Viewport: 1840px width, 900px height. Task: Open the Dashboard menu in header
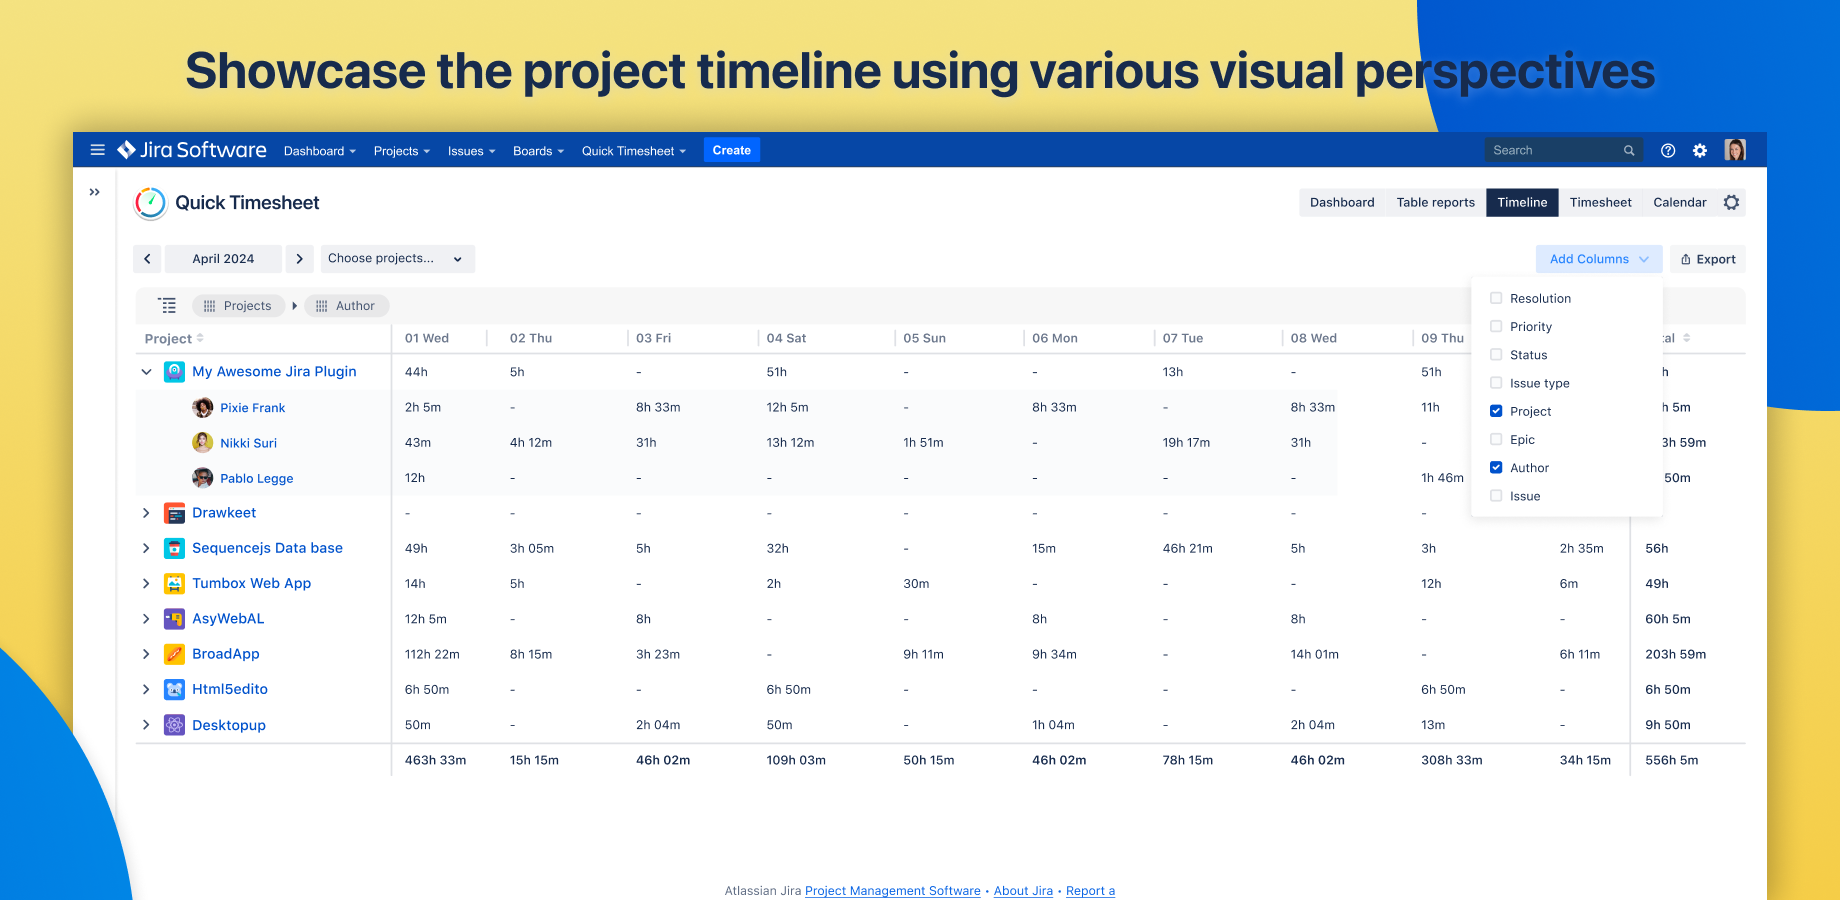320,151
